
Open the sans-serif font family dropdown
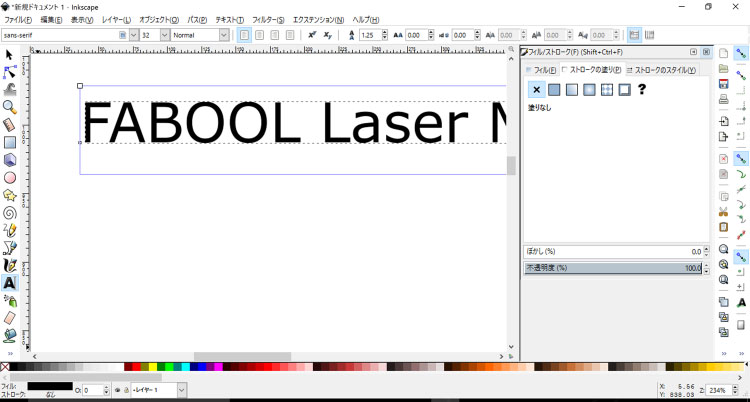(133, 35)
